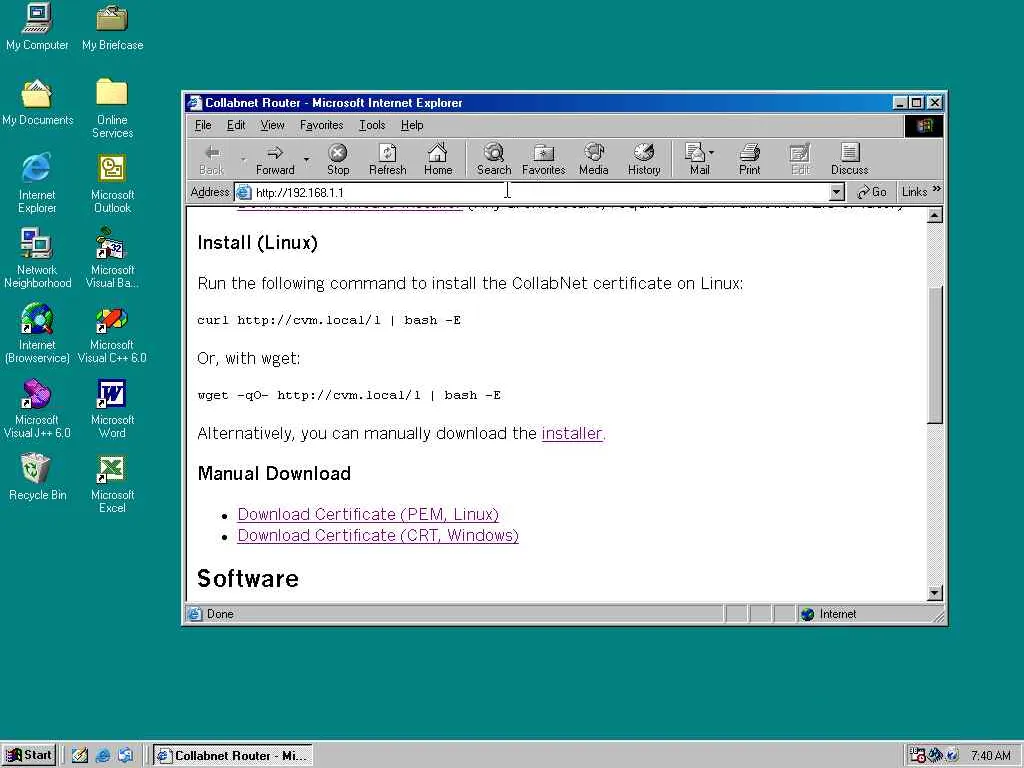Go to the Home page
This screenshot has height=768, width=1024.
point(438,160)
